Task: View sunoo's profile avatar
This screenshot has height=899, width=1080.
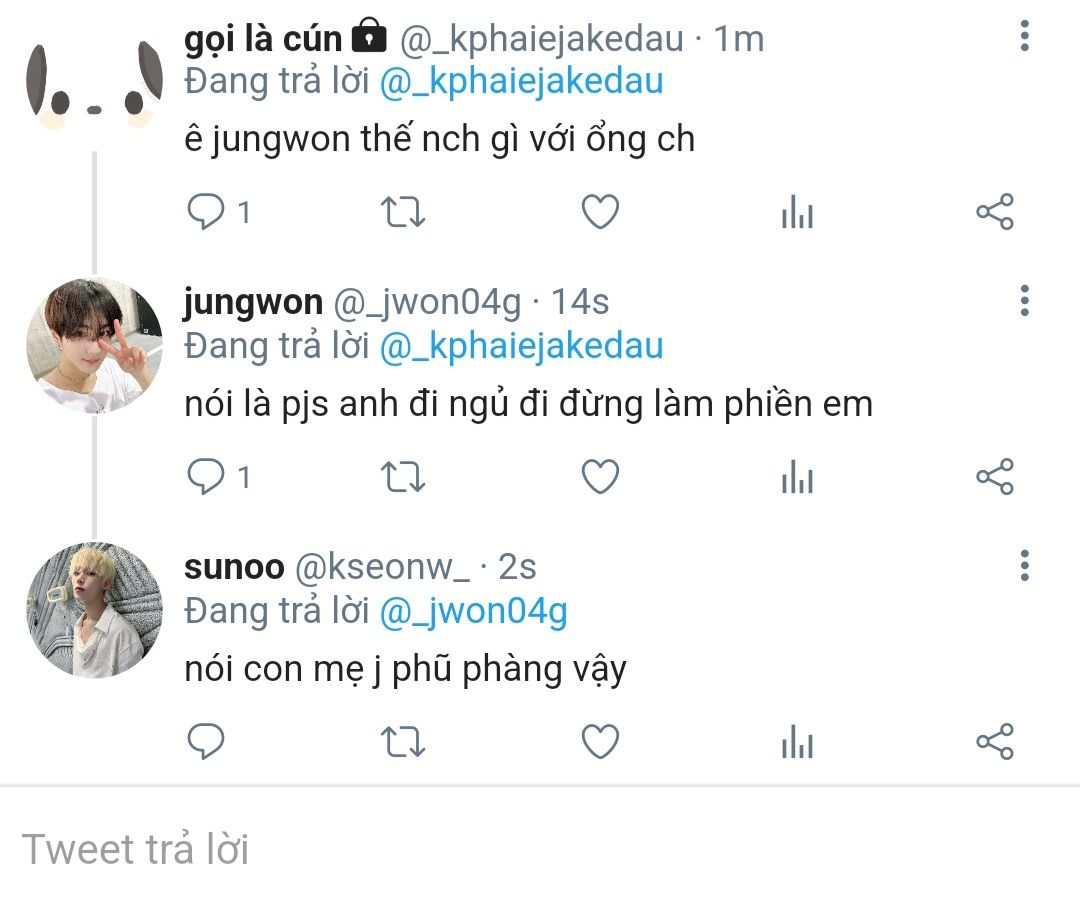Action: coord(94,610)
